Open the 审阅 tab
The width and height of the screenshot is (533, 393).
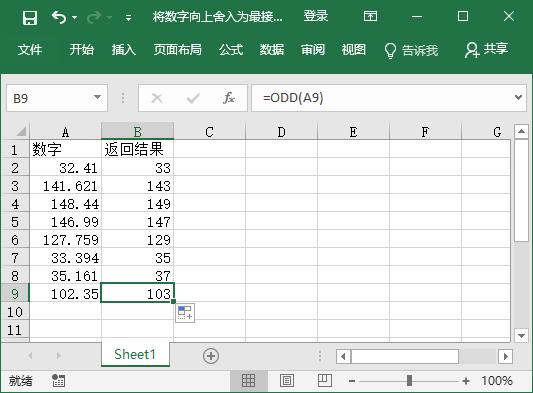313,50
